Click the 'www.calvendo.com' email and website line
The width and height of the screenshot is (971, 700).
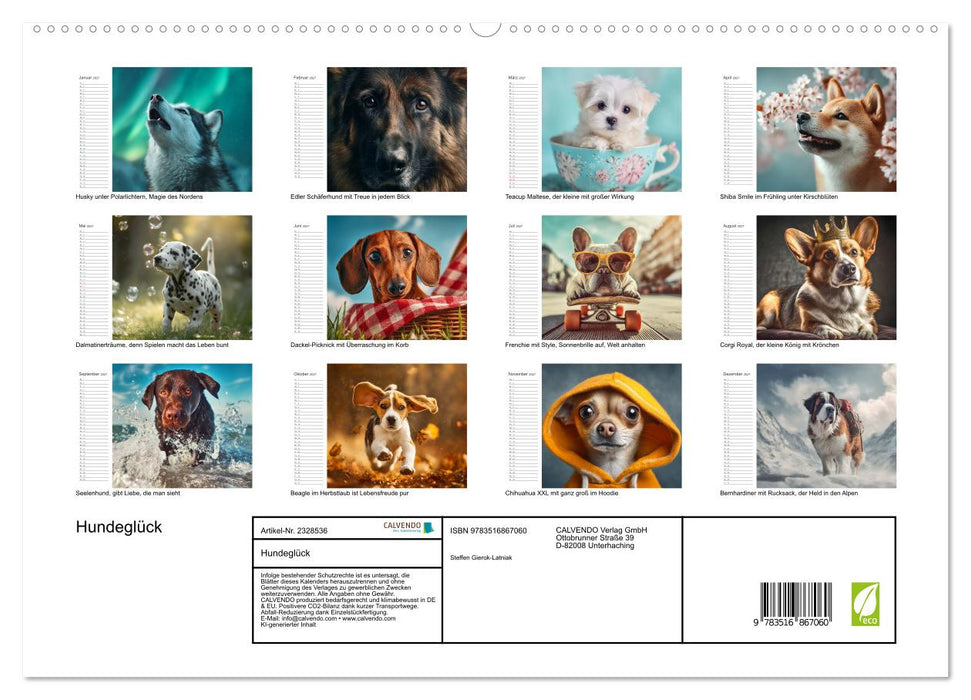328,618
